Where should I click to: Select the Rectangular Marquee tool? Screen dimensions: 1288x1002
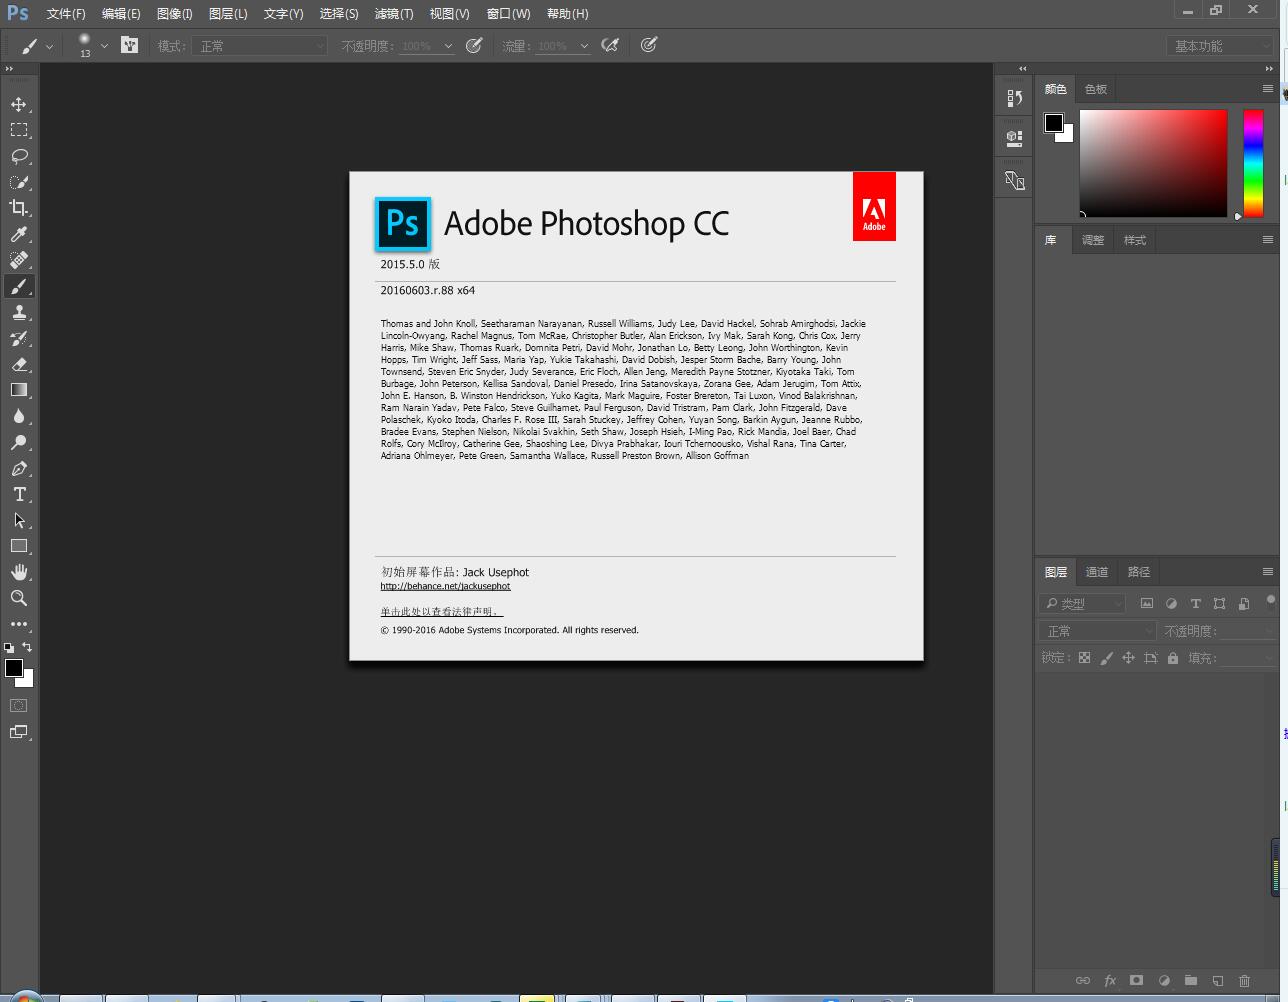19,130
